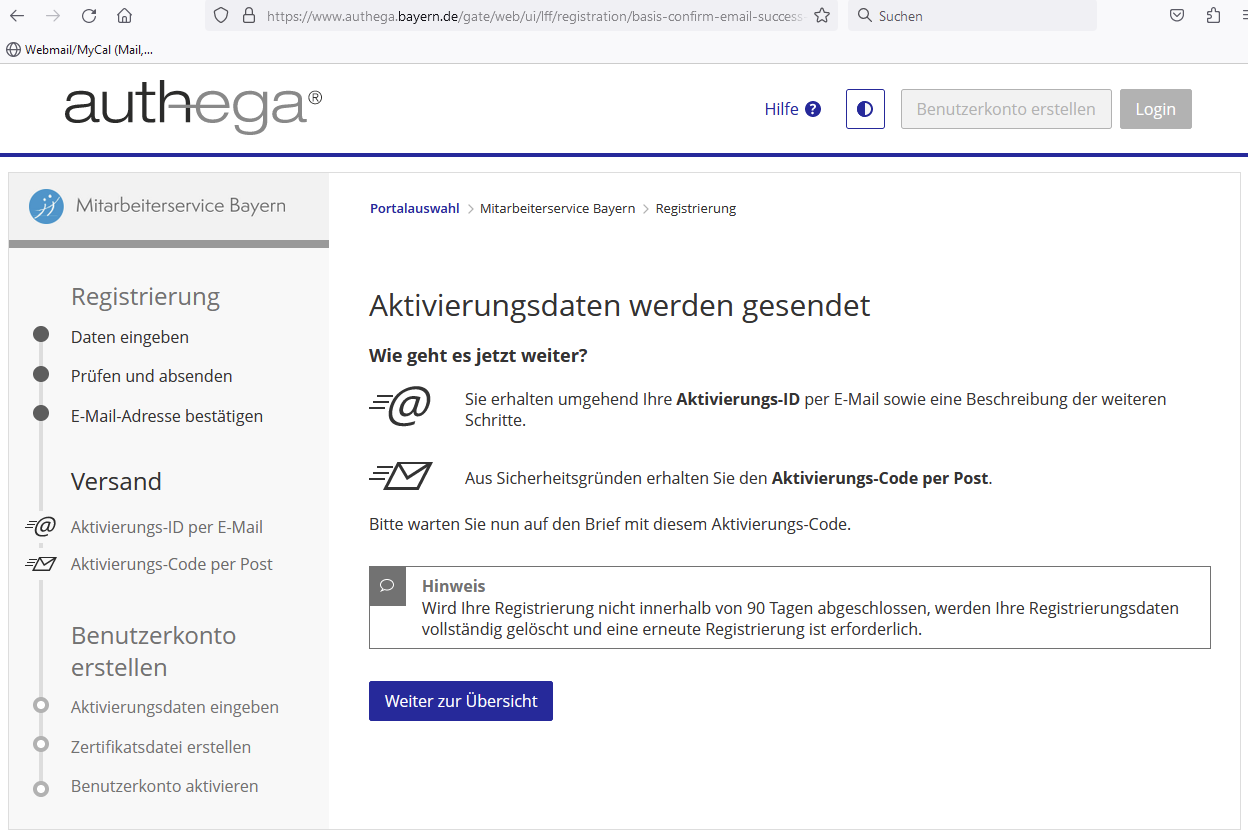Click the browser back arrow

pyautogui.click(x=17, y=16)
